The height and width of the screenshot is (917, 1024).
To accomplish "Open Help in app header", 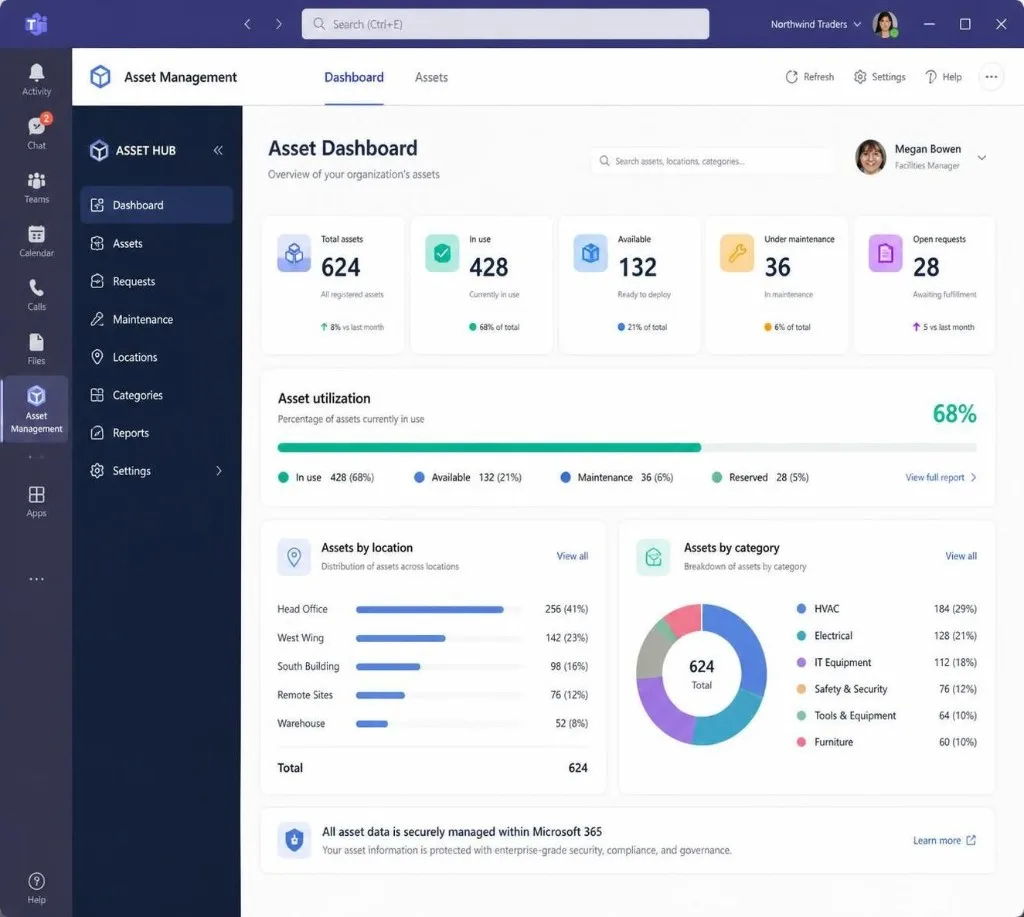I will coord(943,77).
